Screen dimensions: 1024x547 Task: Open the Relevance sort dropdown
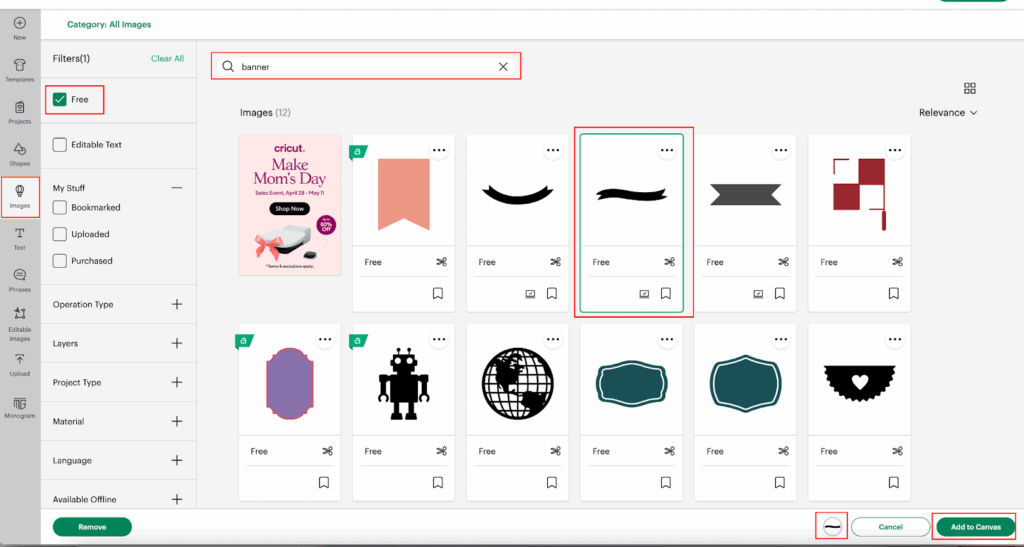(x=947, y=113)
